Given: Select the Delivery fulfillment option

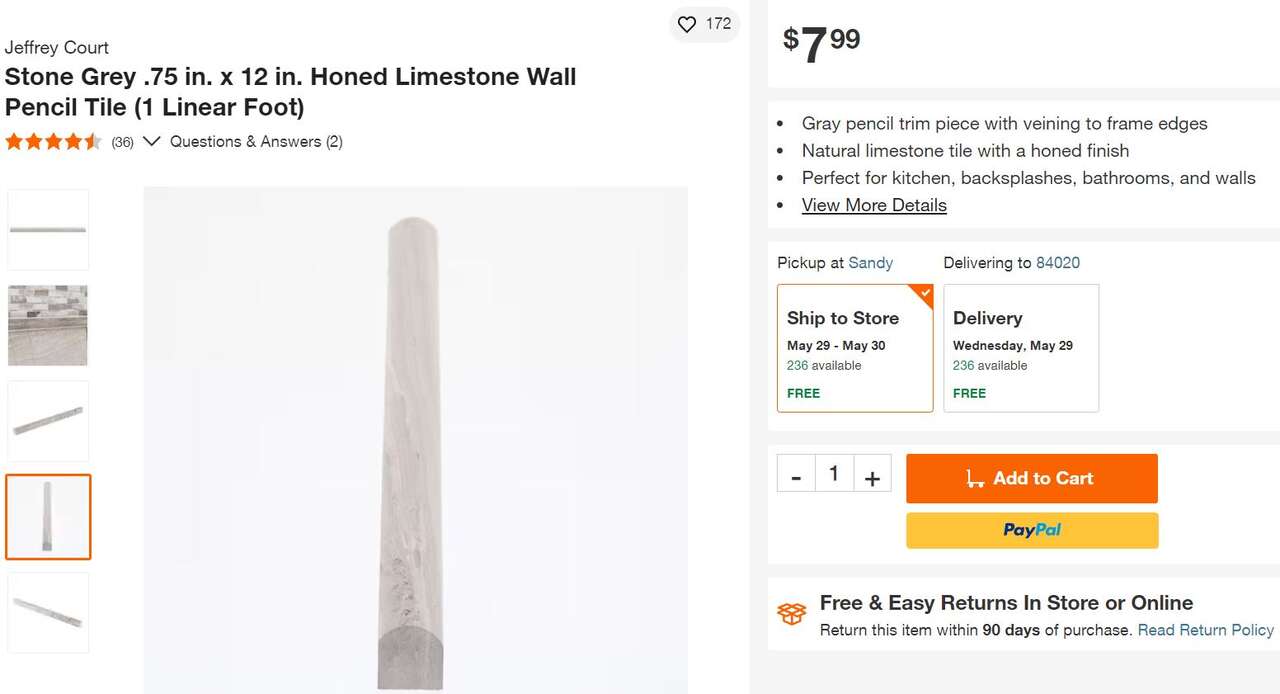Looking at the screenshot, I should (1021, 348).
